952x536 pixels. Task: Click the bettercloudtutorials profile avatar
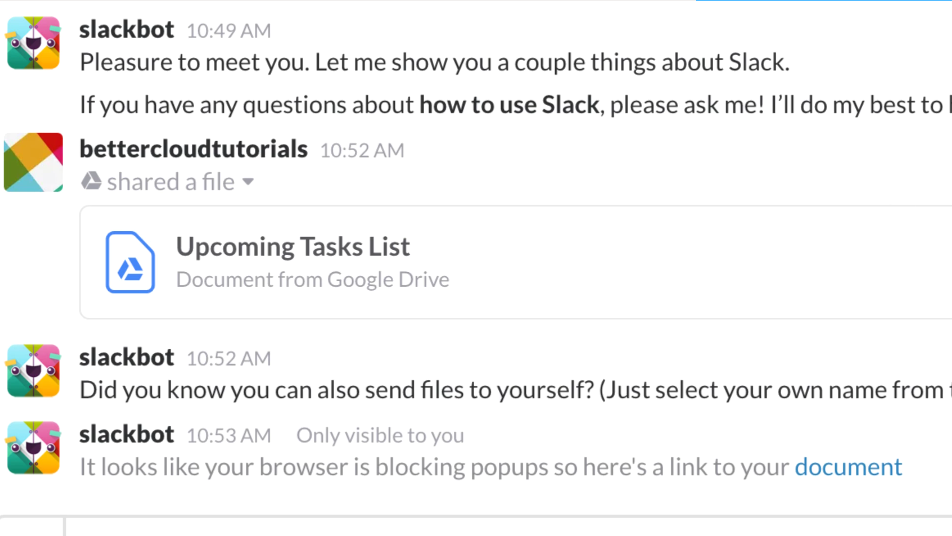coord(33,162)
